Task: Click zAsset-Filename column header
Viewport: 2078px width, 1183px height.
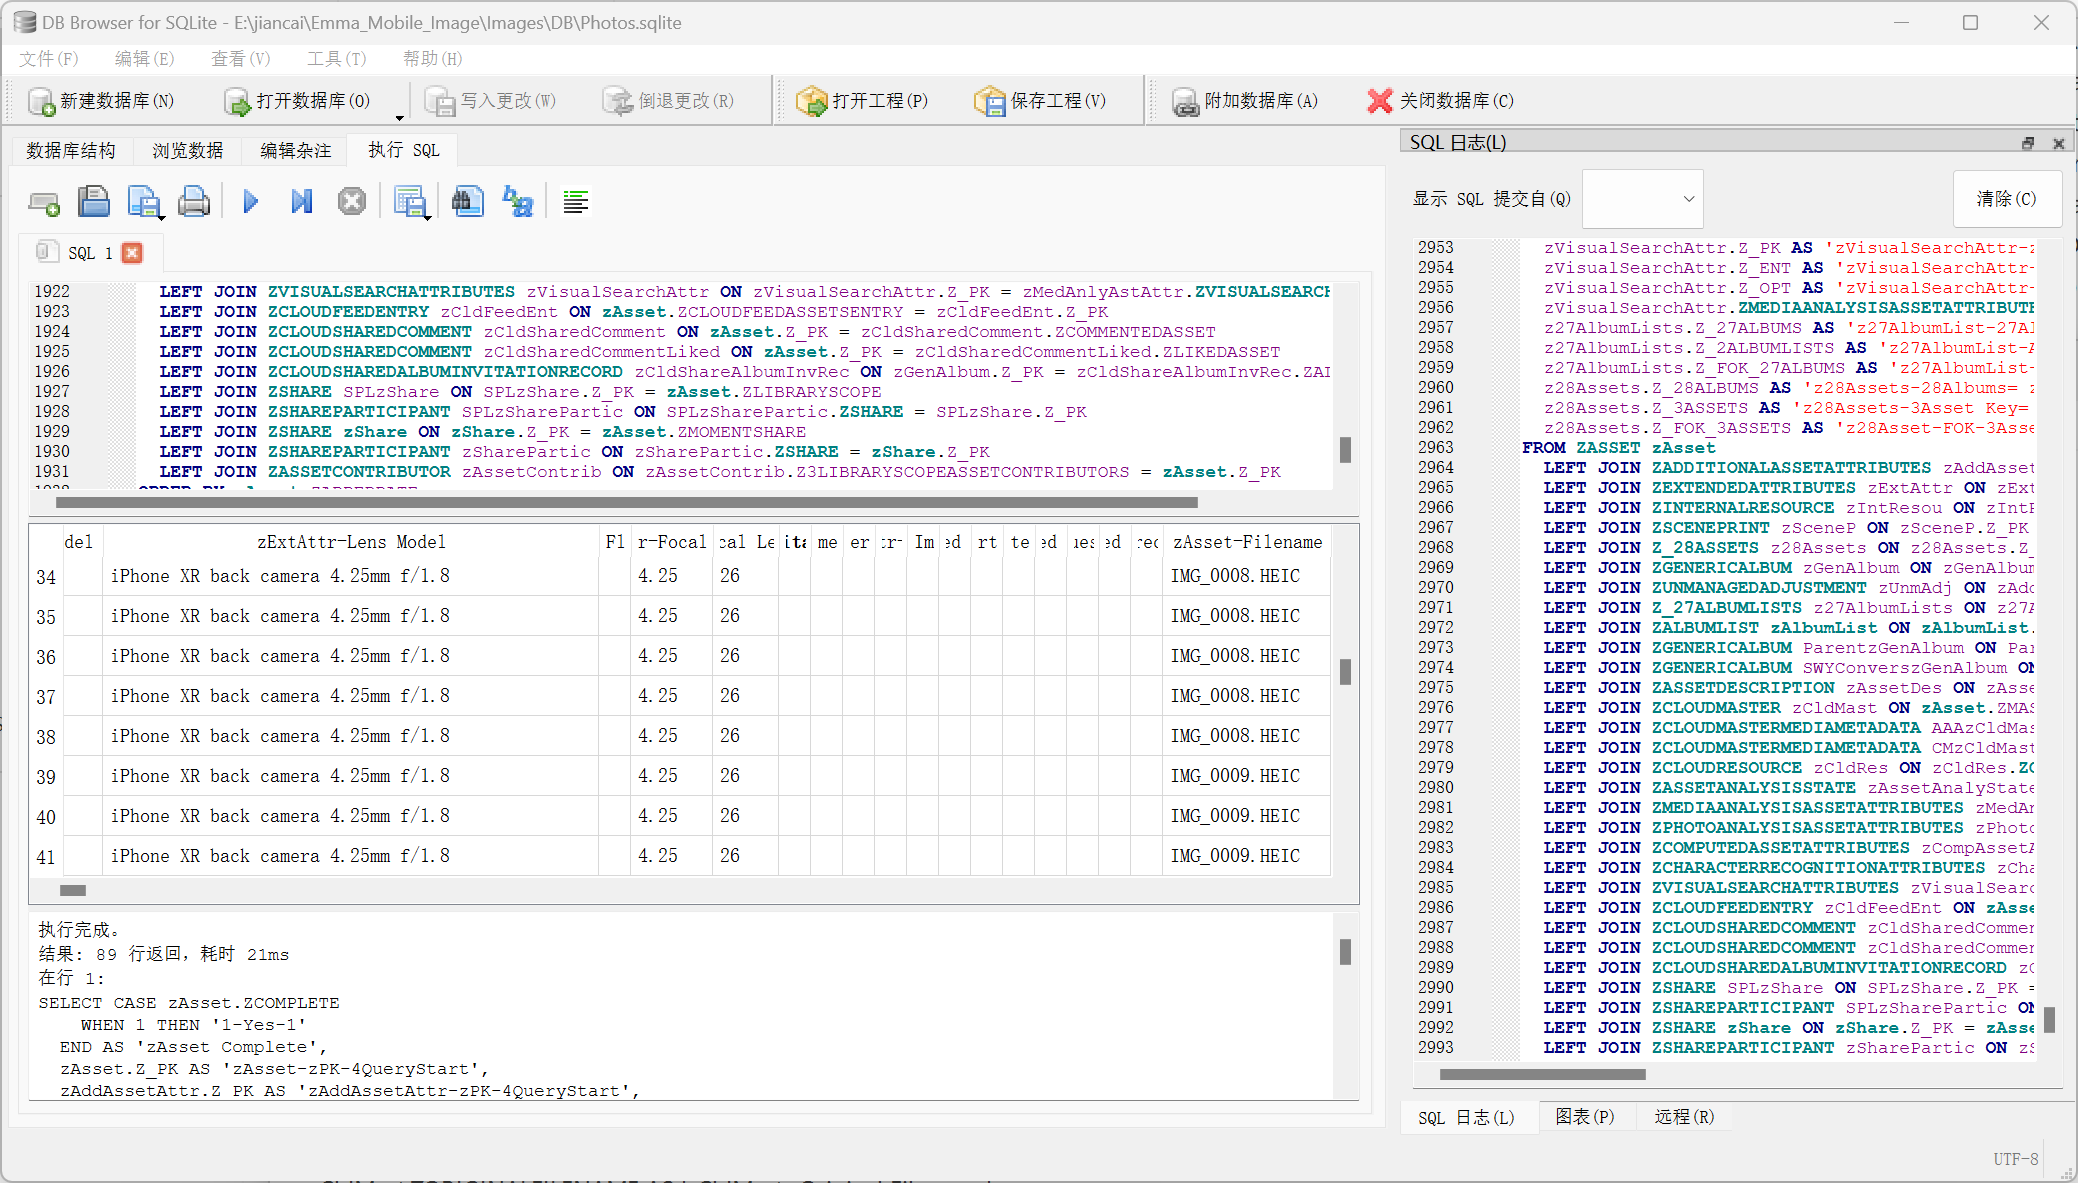Action: pyautogui.click(x=1247, y=542)
